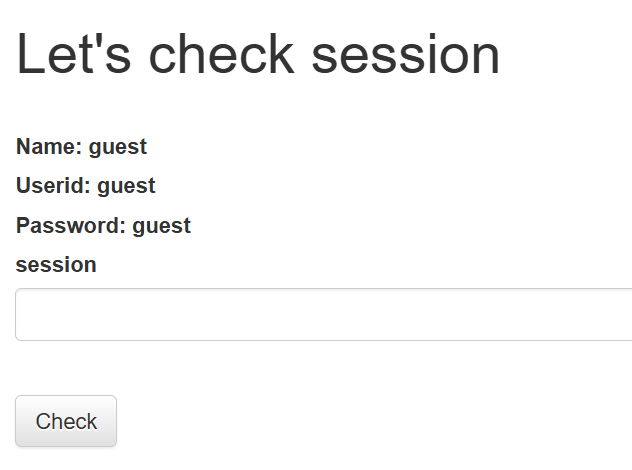Click the "Name:" label text
Image resolution: width=632 pixels, height=470 pixels.
click(x=49, y=146)
